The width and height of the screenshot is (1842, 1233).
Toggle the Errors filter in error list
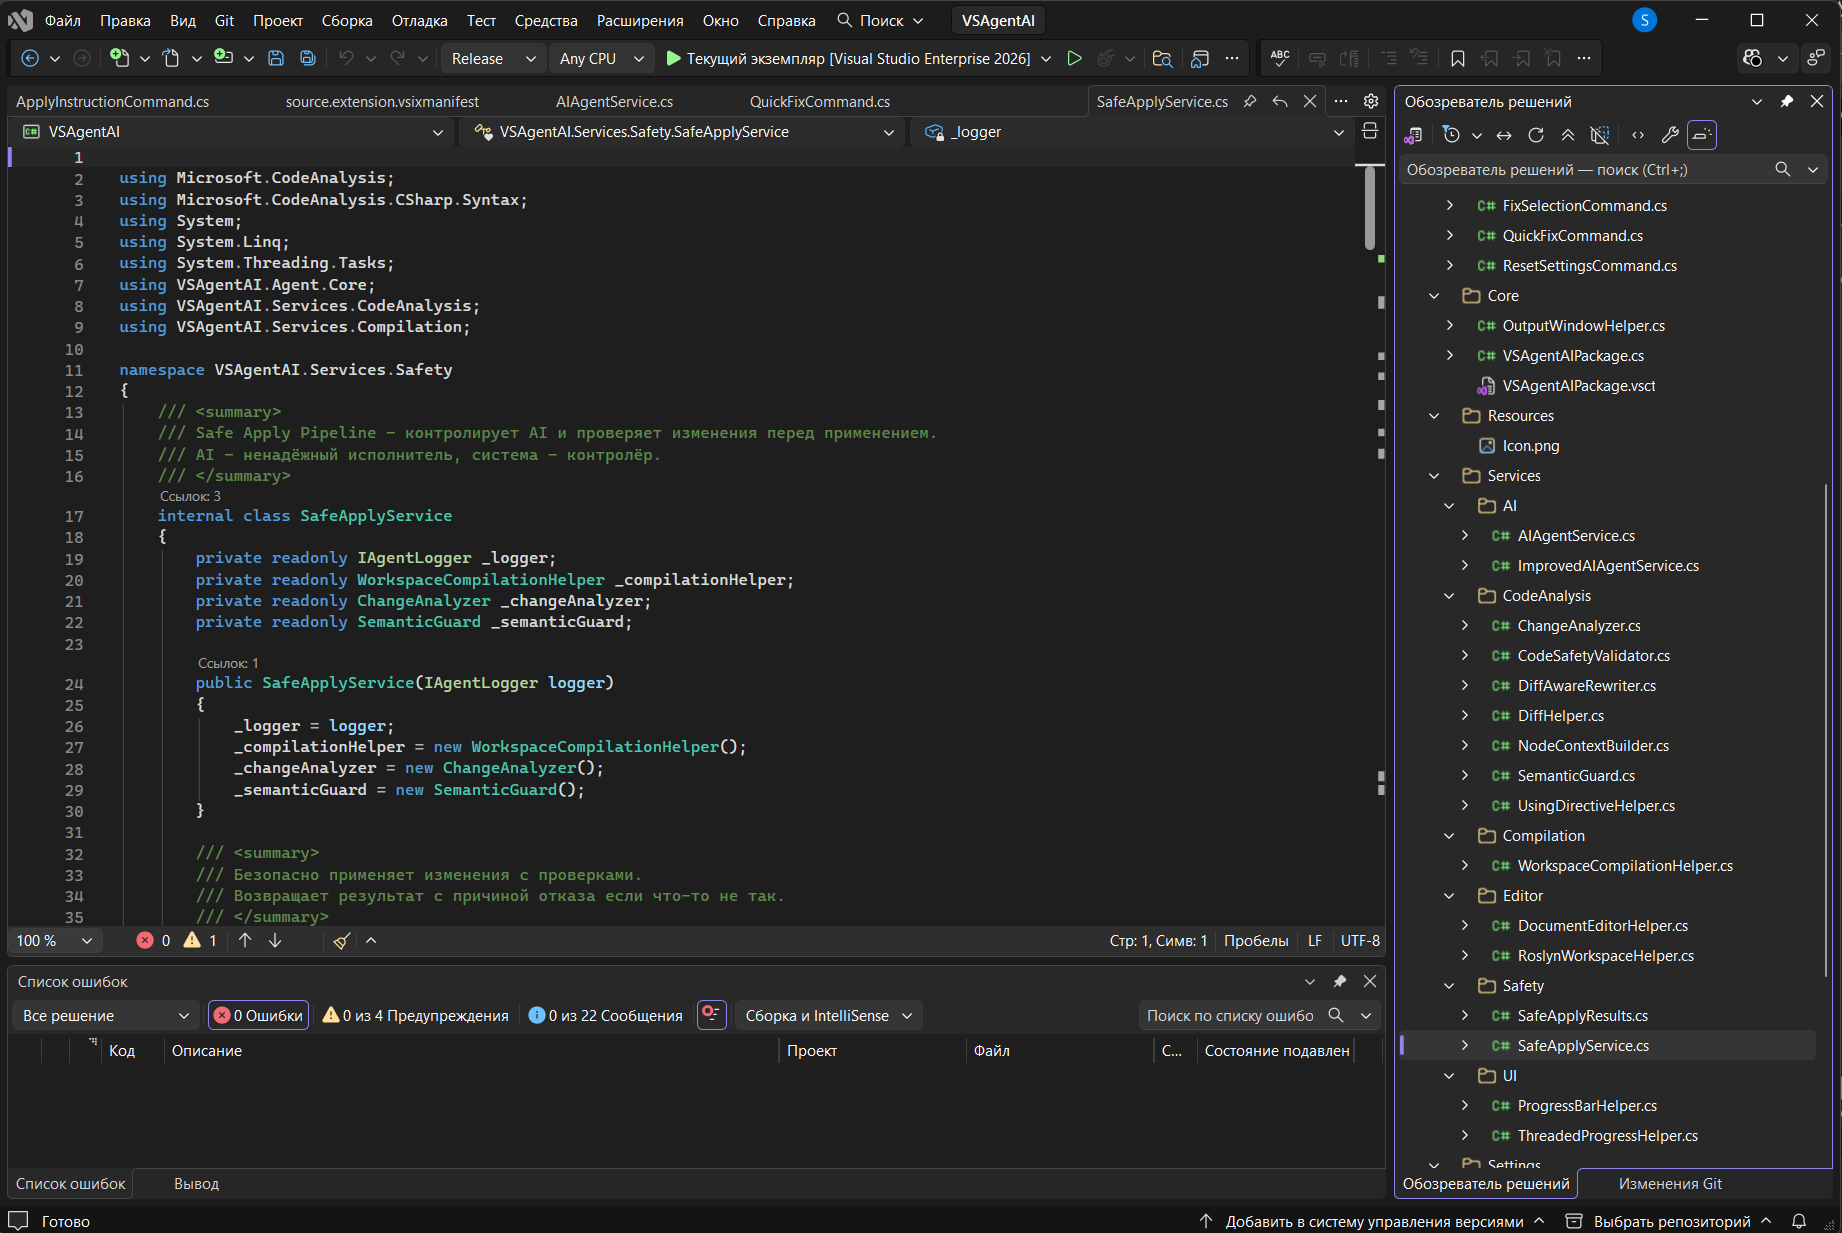click(259, 1016)
